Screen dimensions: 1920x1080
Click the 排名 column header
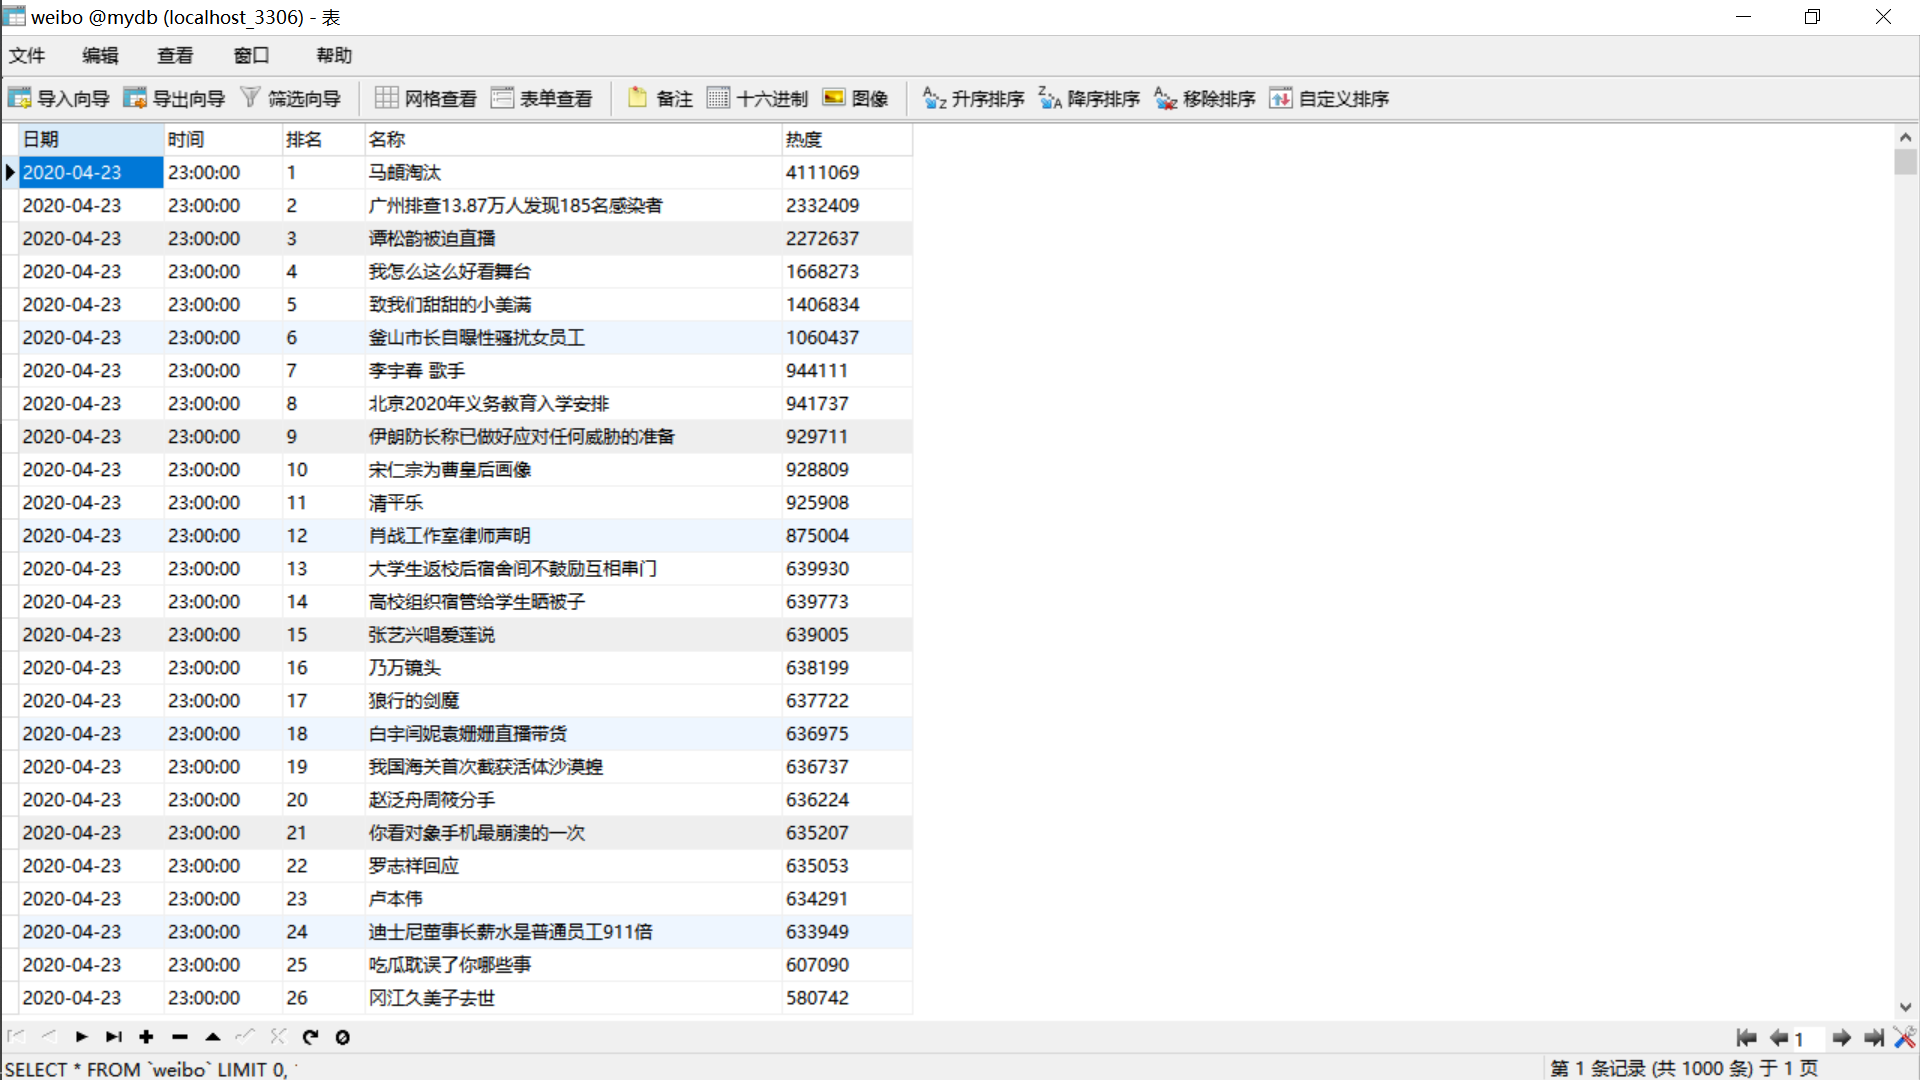pos(323,139)
